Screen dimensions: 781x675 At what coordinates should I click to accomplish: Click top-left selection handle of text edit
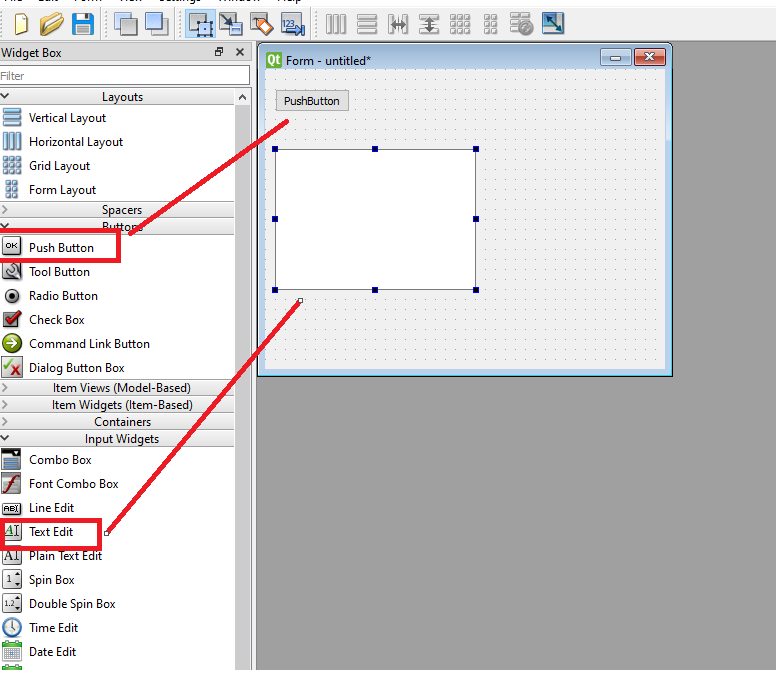coord(275,149)
